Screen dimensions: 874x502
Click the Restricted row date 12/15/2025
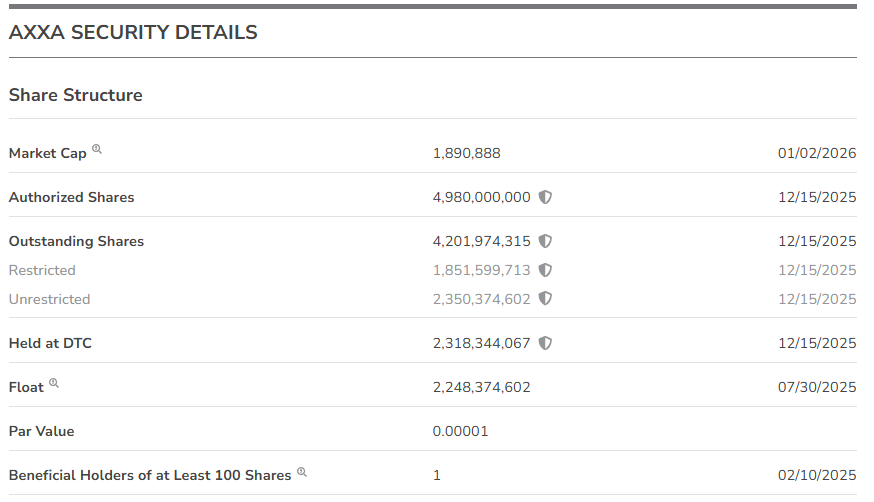pyautogui.click(x=817, y=270)
